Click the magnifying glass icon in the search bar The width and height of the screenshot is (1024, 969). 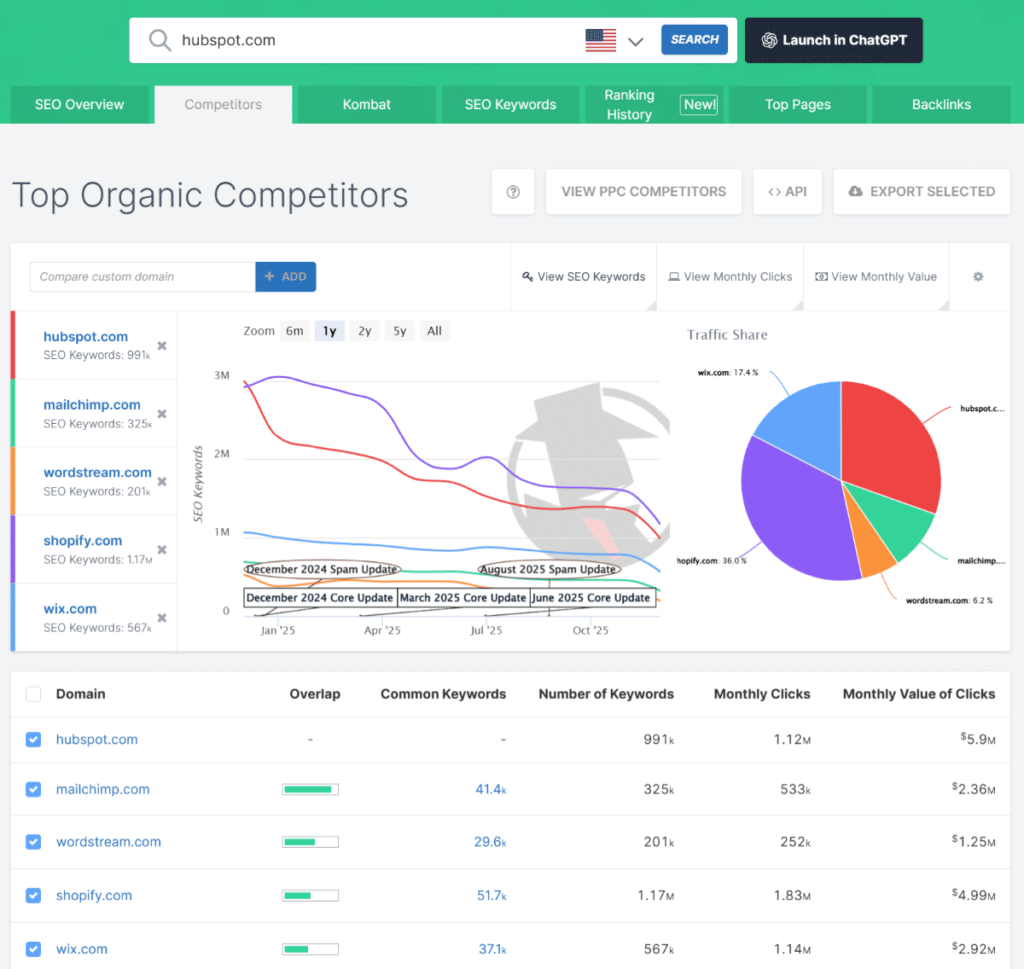(160, 40)
